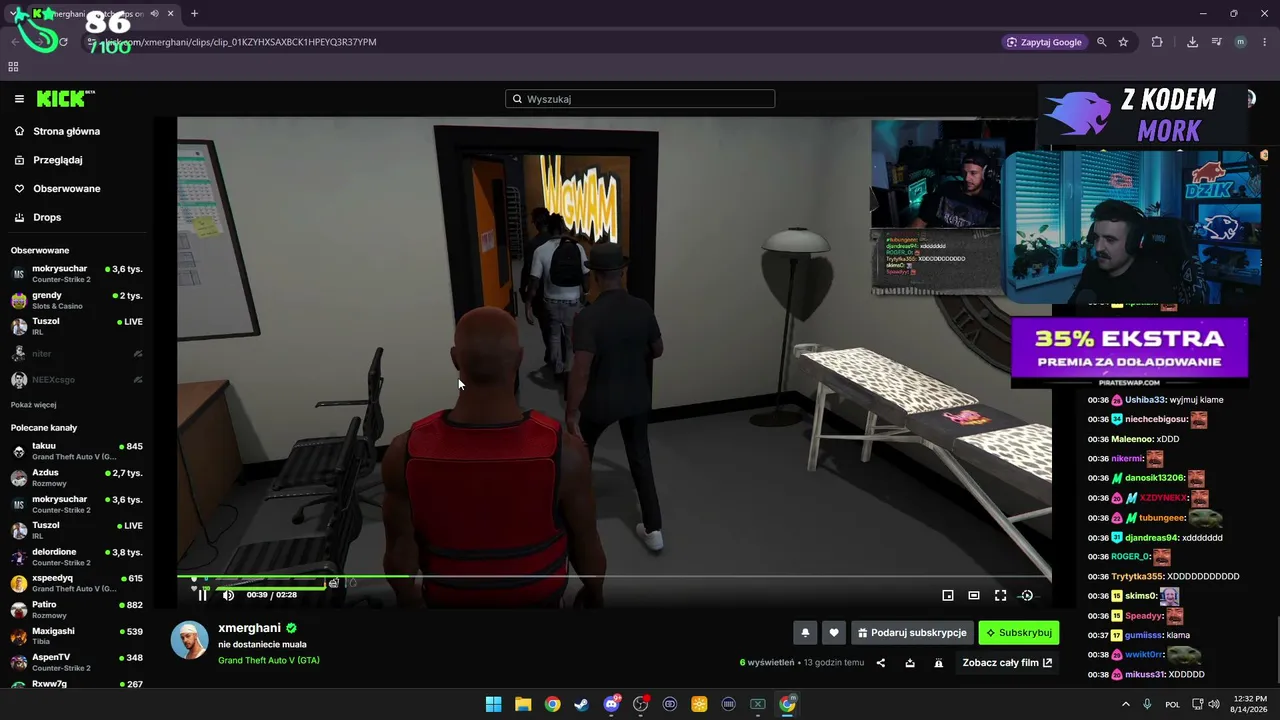Open AspenTV in recommended channels
This screenshot has height=720, width=1280.
(77, 662)
